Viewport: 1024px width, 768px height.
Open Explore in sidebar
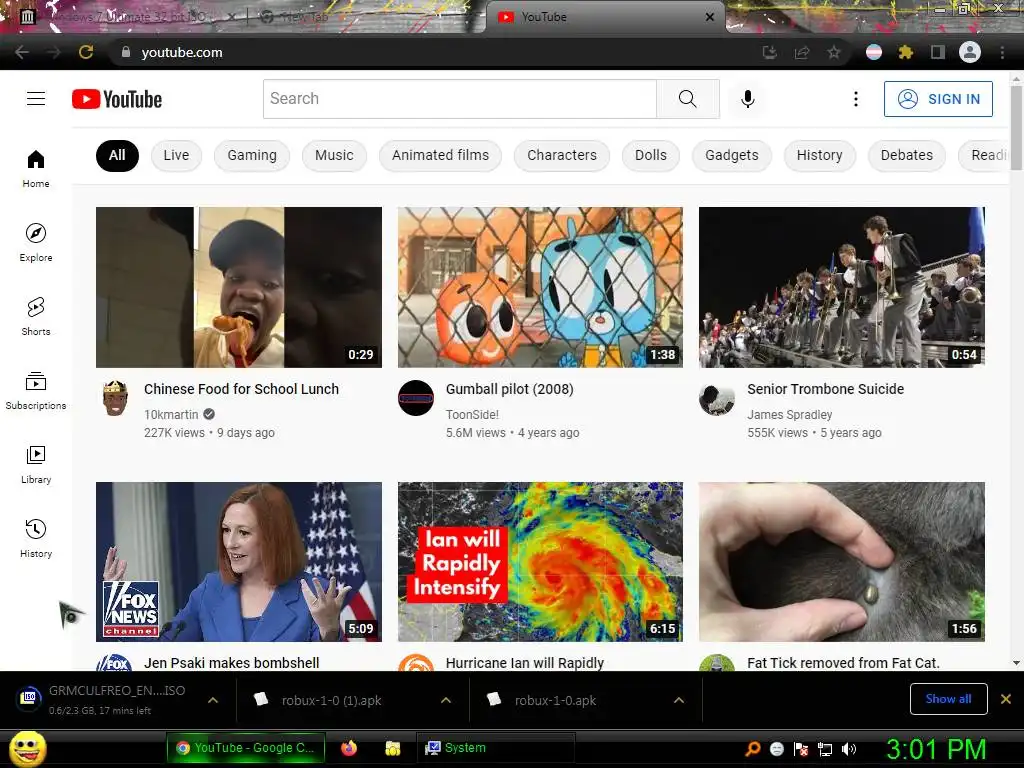36,242
